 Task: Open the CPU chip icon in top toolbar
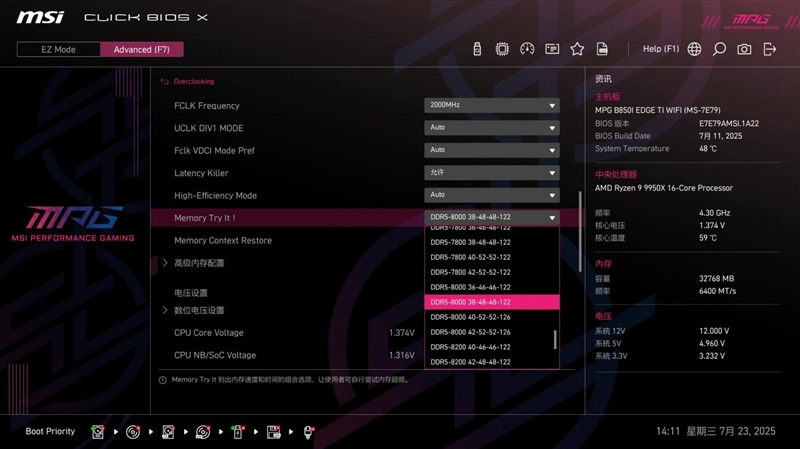pos(502,49)
